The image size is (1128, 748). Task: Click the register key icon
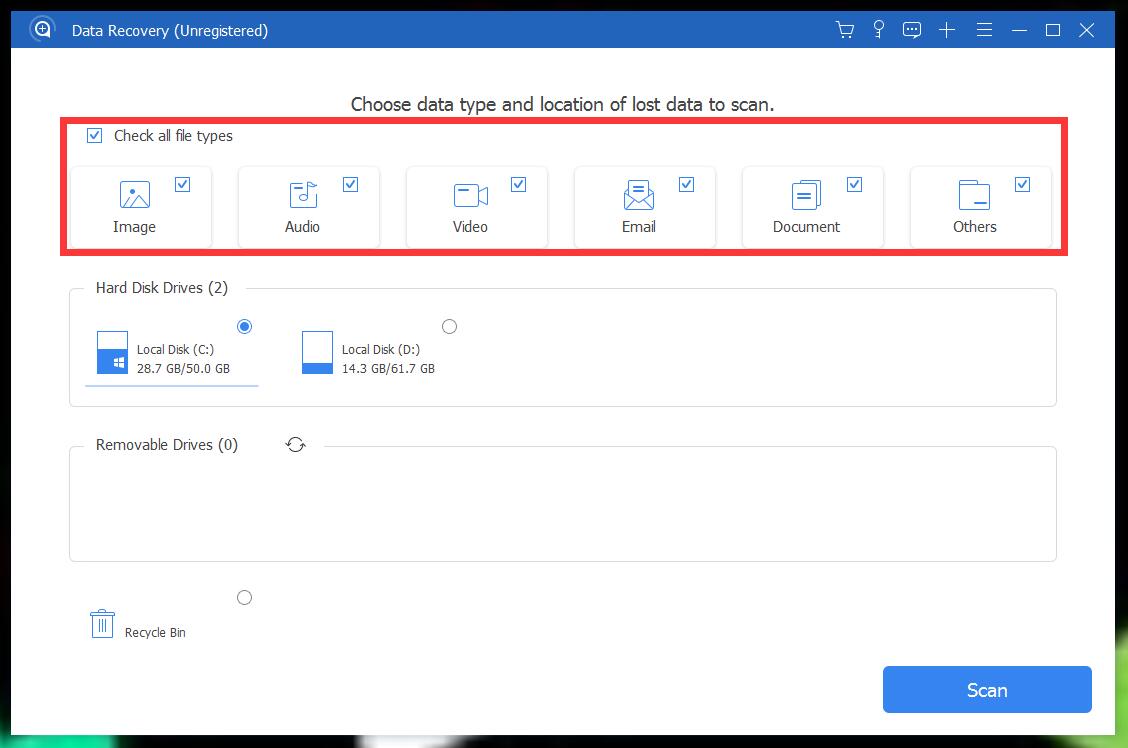[878, 29]
